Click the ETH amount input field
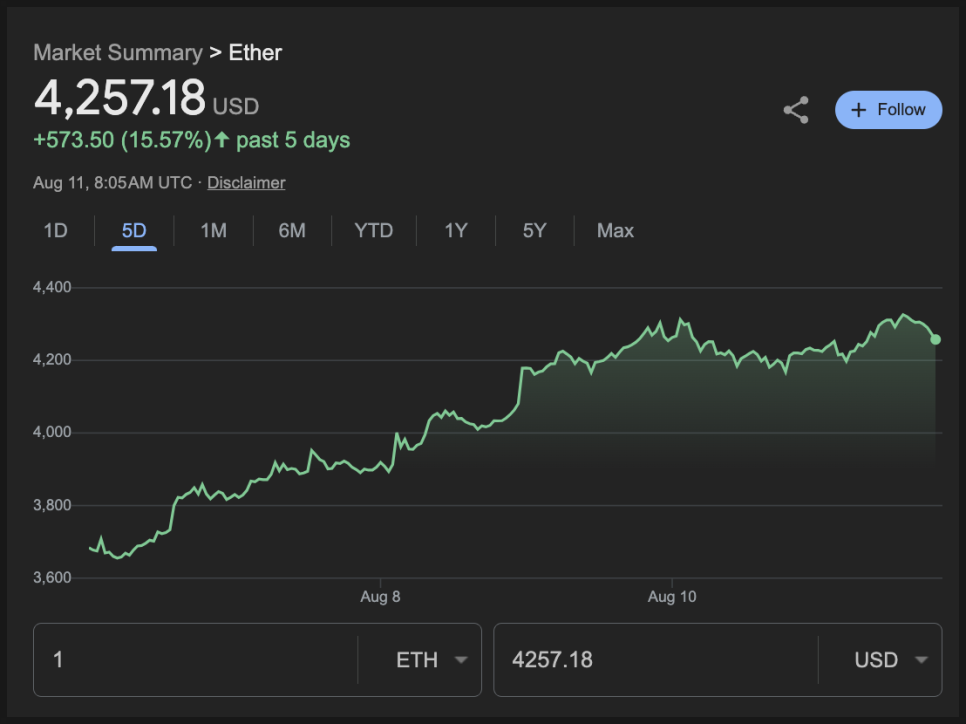Screen dimensions: 966x724 click(x=195, y=660)
